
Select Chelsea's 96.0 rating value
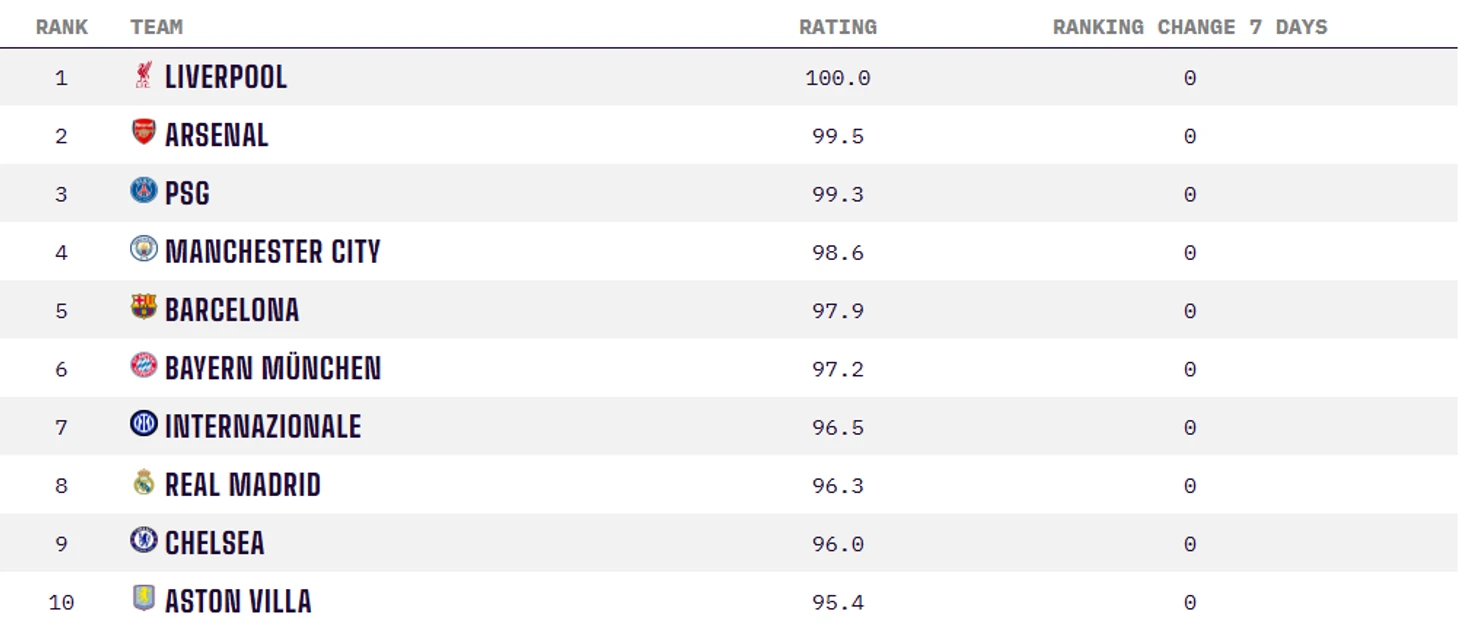[x=838, y=544]
